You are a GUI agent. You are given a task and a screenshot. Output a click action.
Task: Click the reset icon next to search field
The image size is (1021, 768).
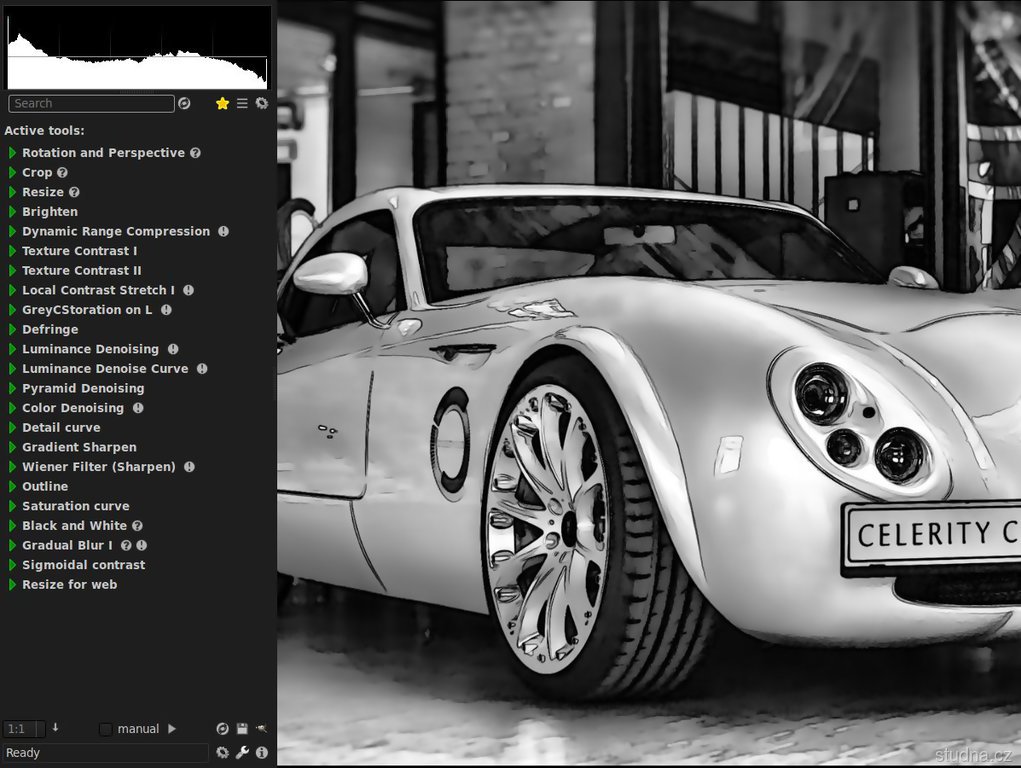(x=184, y=103)
